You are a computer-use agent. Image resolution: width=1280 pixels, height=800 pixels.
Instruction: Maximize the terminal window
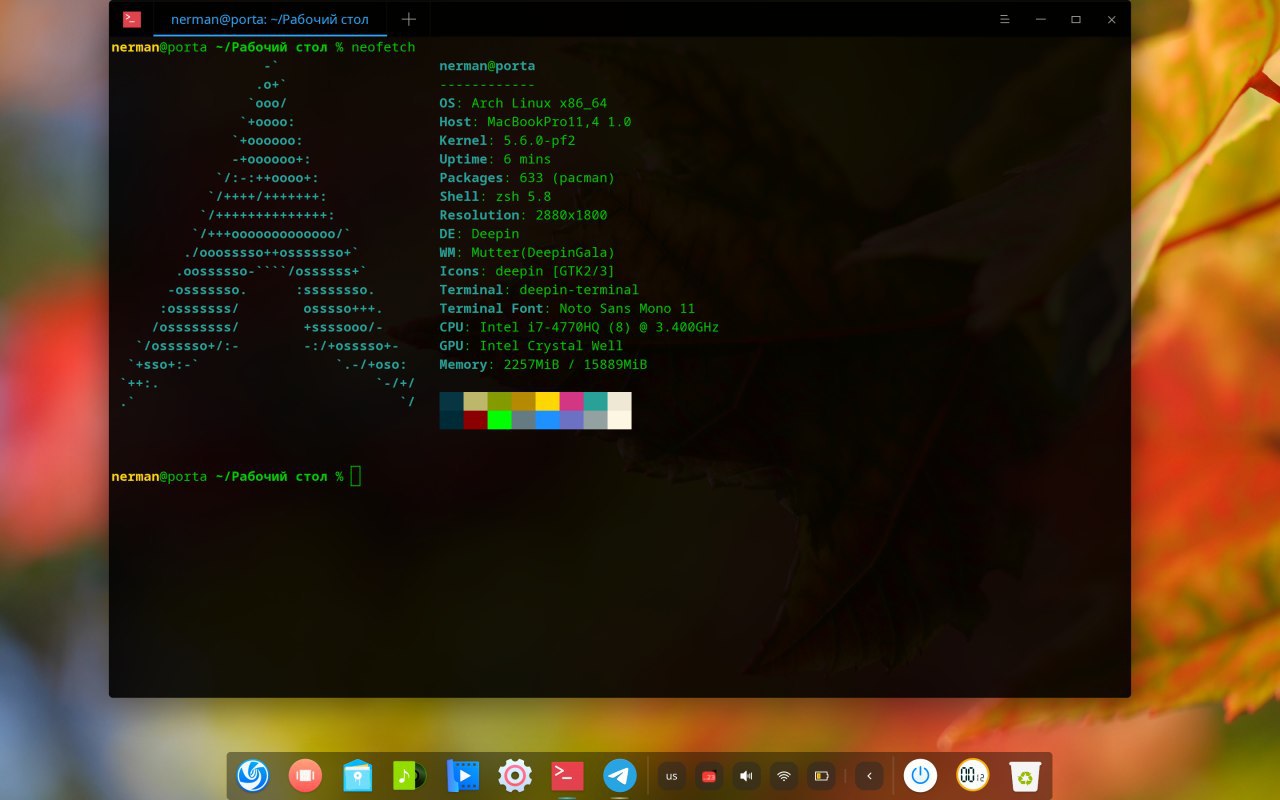click(x=1076, y=19)
